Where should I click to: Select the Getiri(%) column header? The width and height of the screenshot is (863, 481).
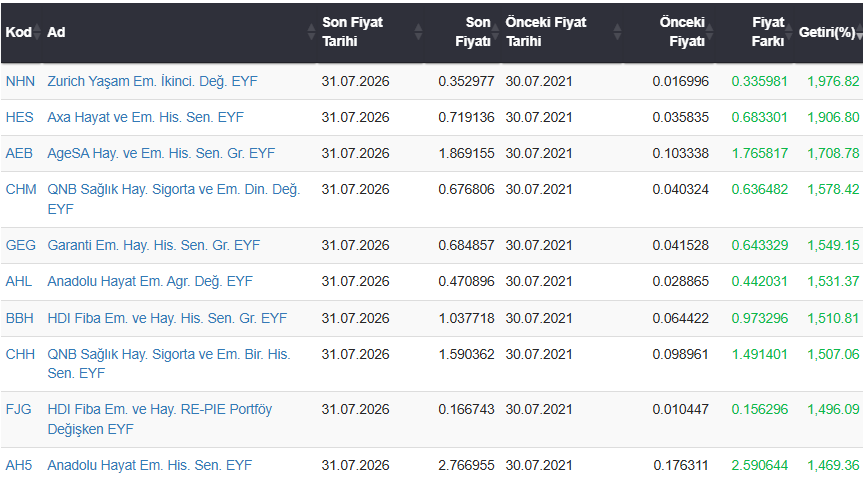tap(827, 32)
